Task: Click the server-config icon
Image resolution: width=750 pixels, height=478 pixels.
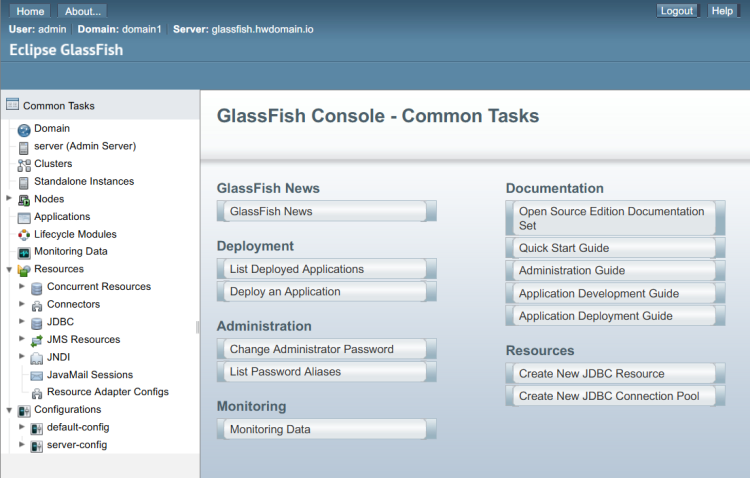Action: pyautogui.click(x=36, y=446)
